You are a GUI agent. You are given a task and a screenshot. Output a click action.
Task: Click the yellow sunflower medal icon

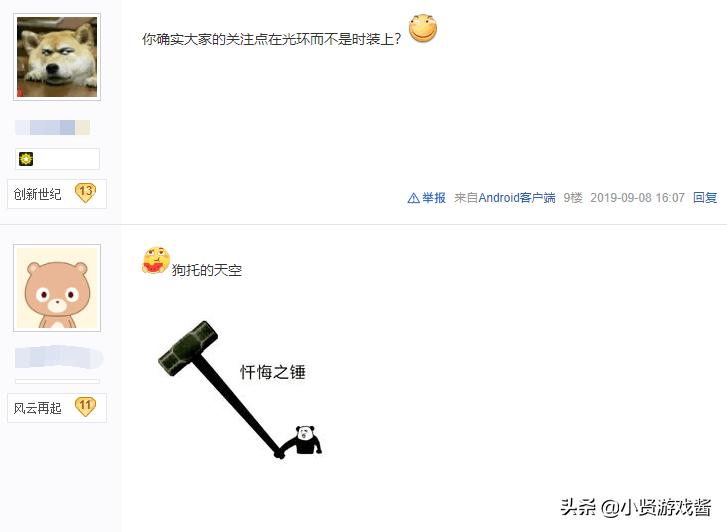26,159
